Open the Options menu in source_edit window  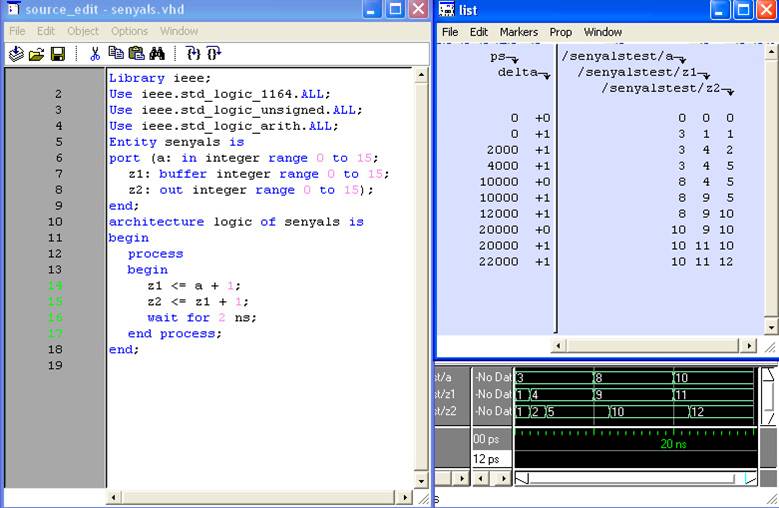pos(129,31)
